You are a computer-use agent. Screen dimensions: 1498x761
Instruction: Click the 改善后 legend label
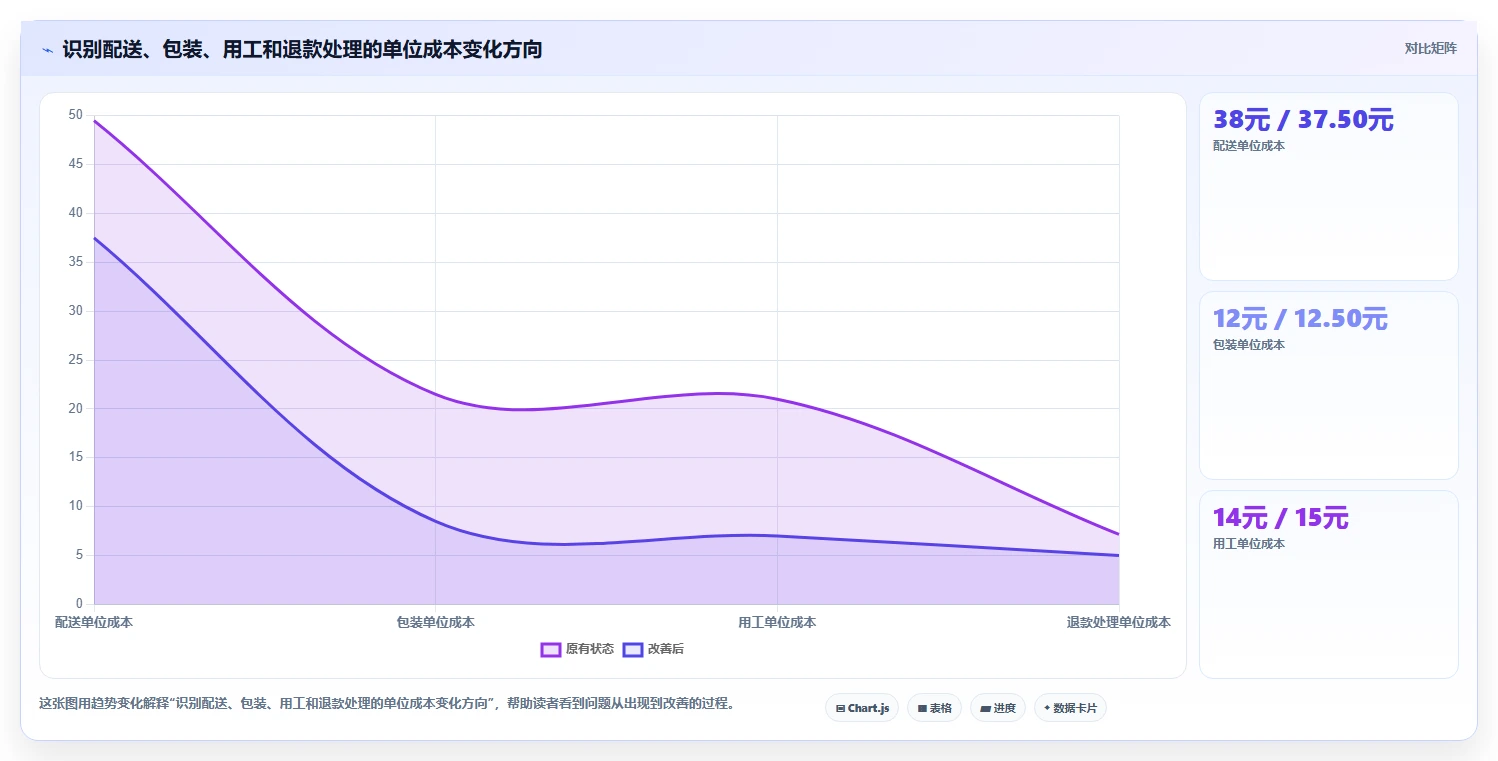tap(666, 650)
